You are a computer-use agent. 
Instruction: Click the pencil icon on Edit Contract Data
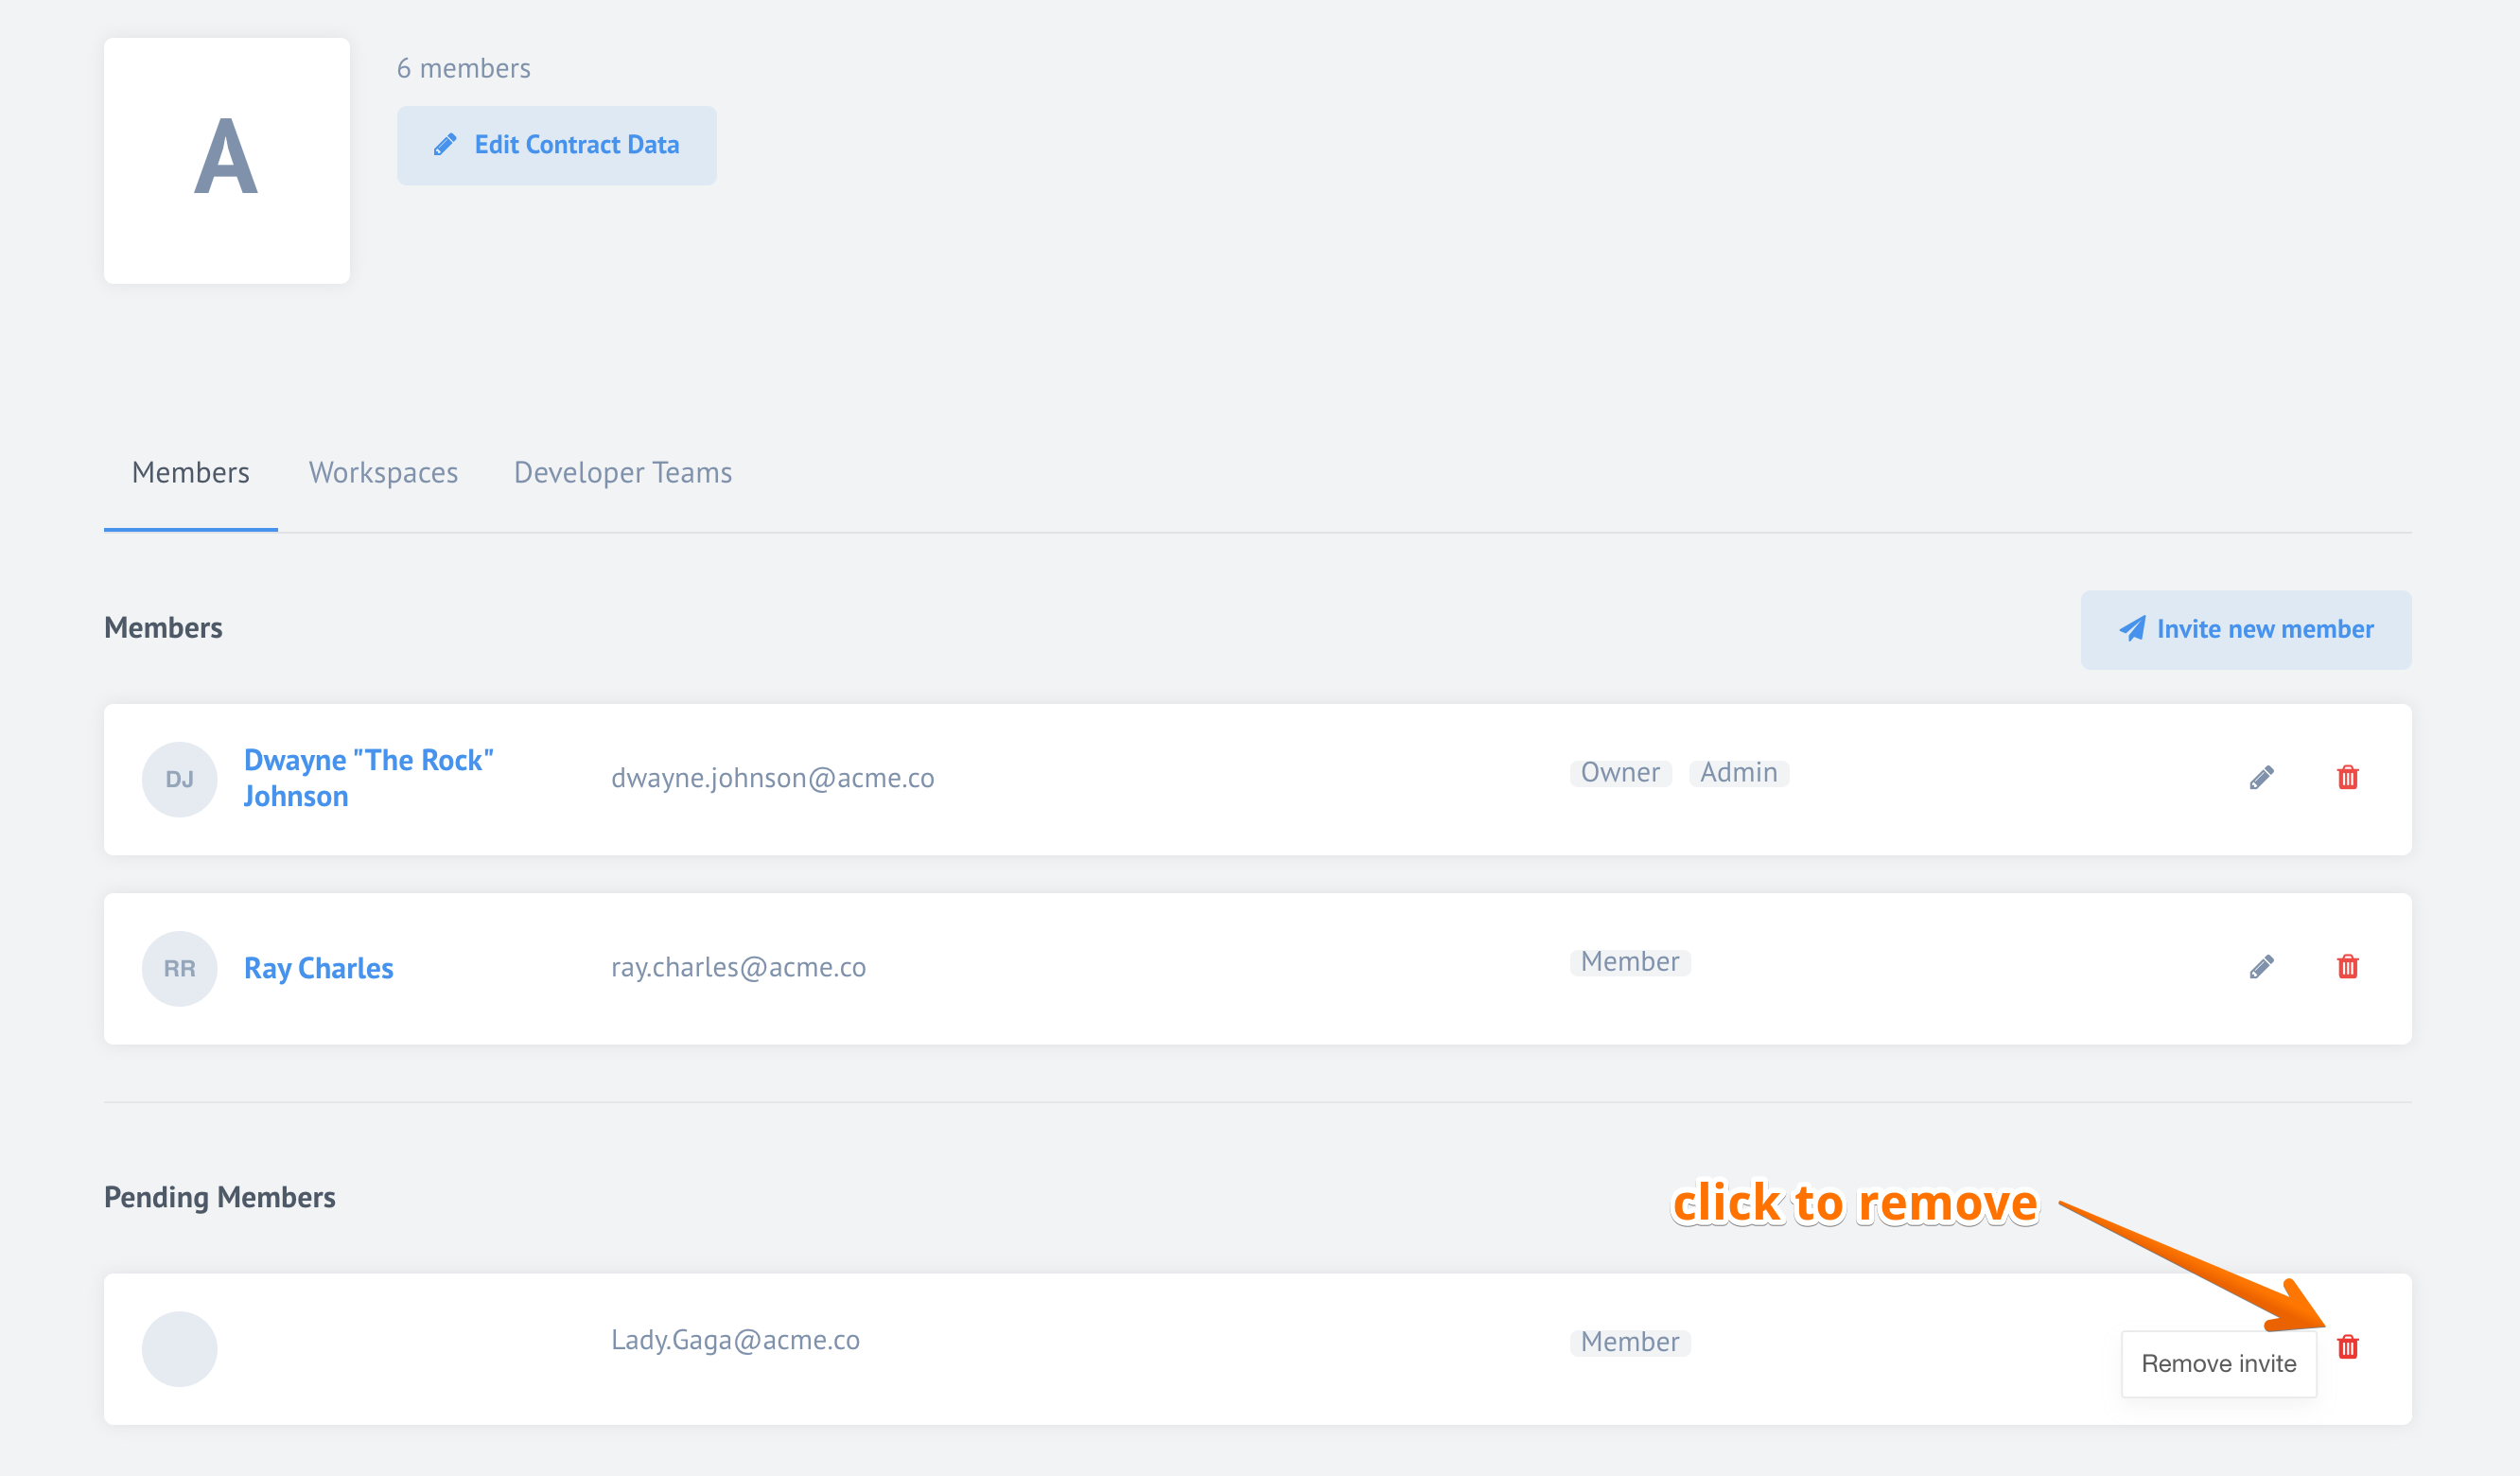pyautogui.click(x=443, y=144)
